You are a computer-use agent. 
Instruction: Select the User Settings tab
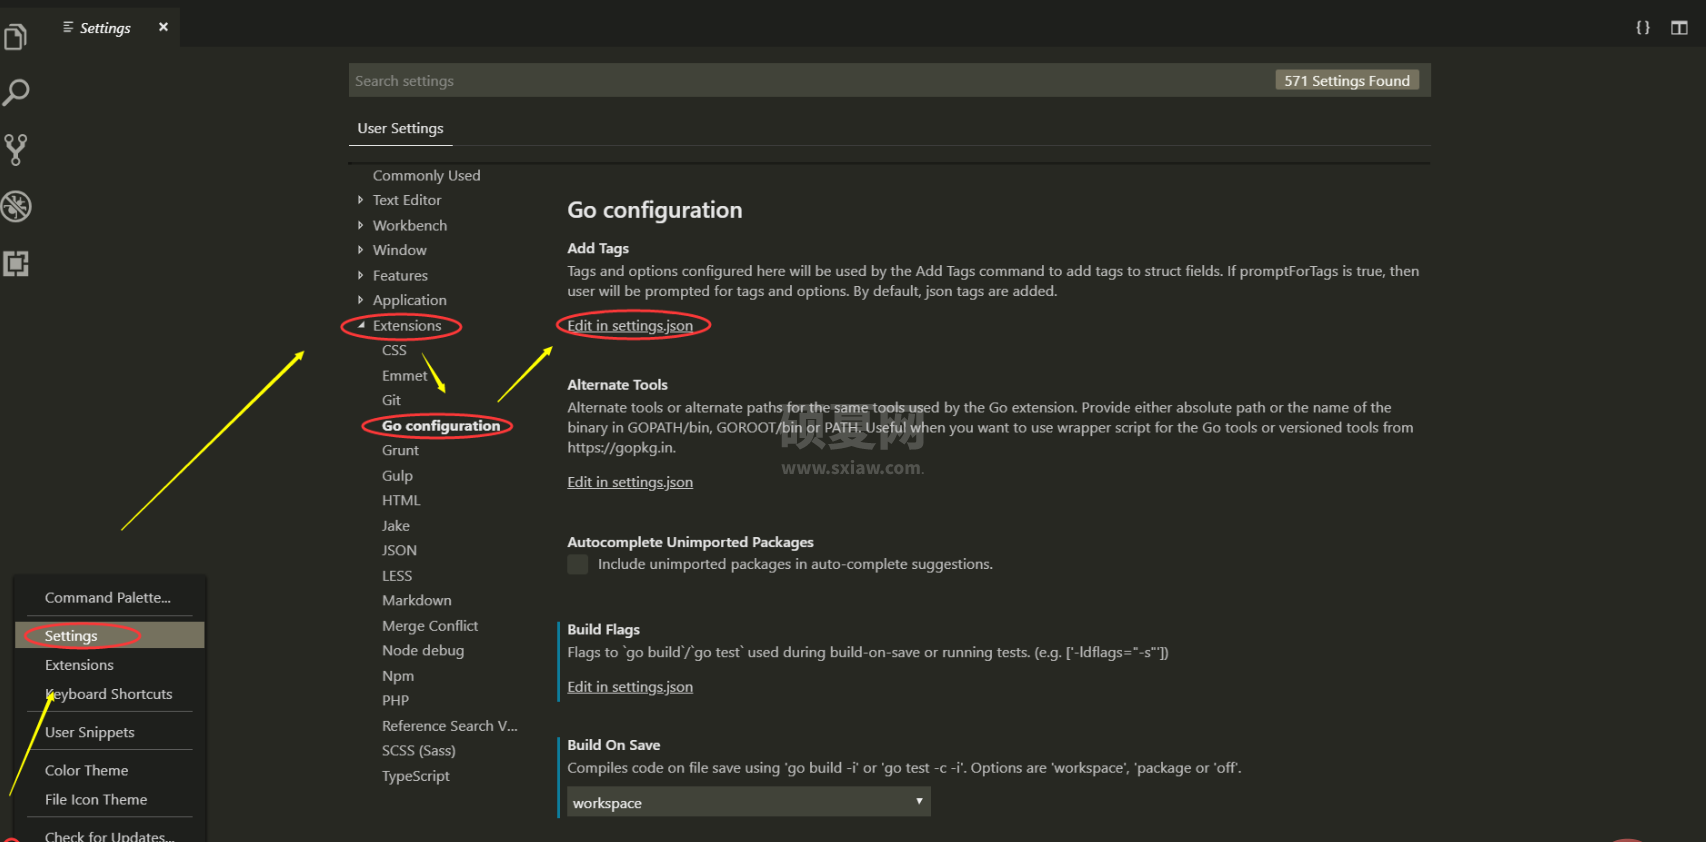(x=400, y=128)
